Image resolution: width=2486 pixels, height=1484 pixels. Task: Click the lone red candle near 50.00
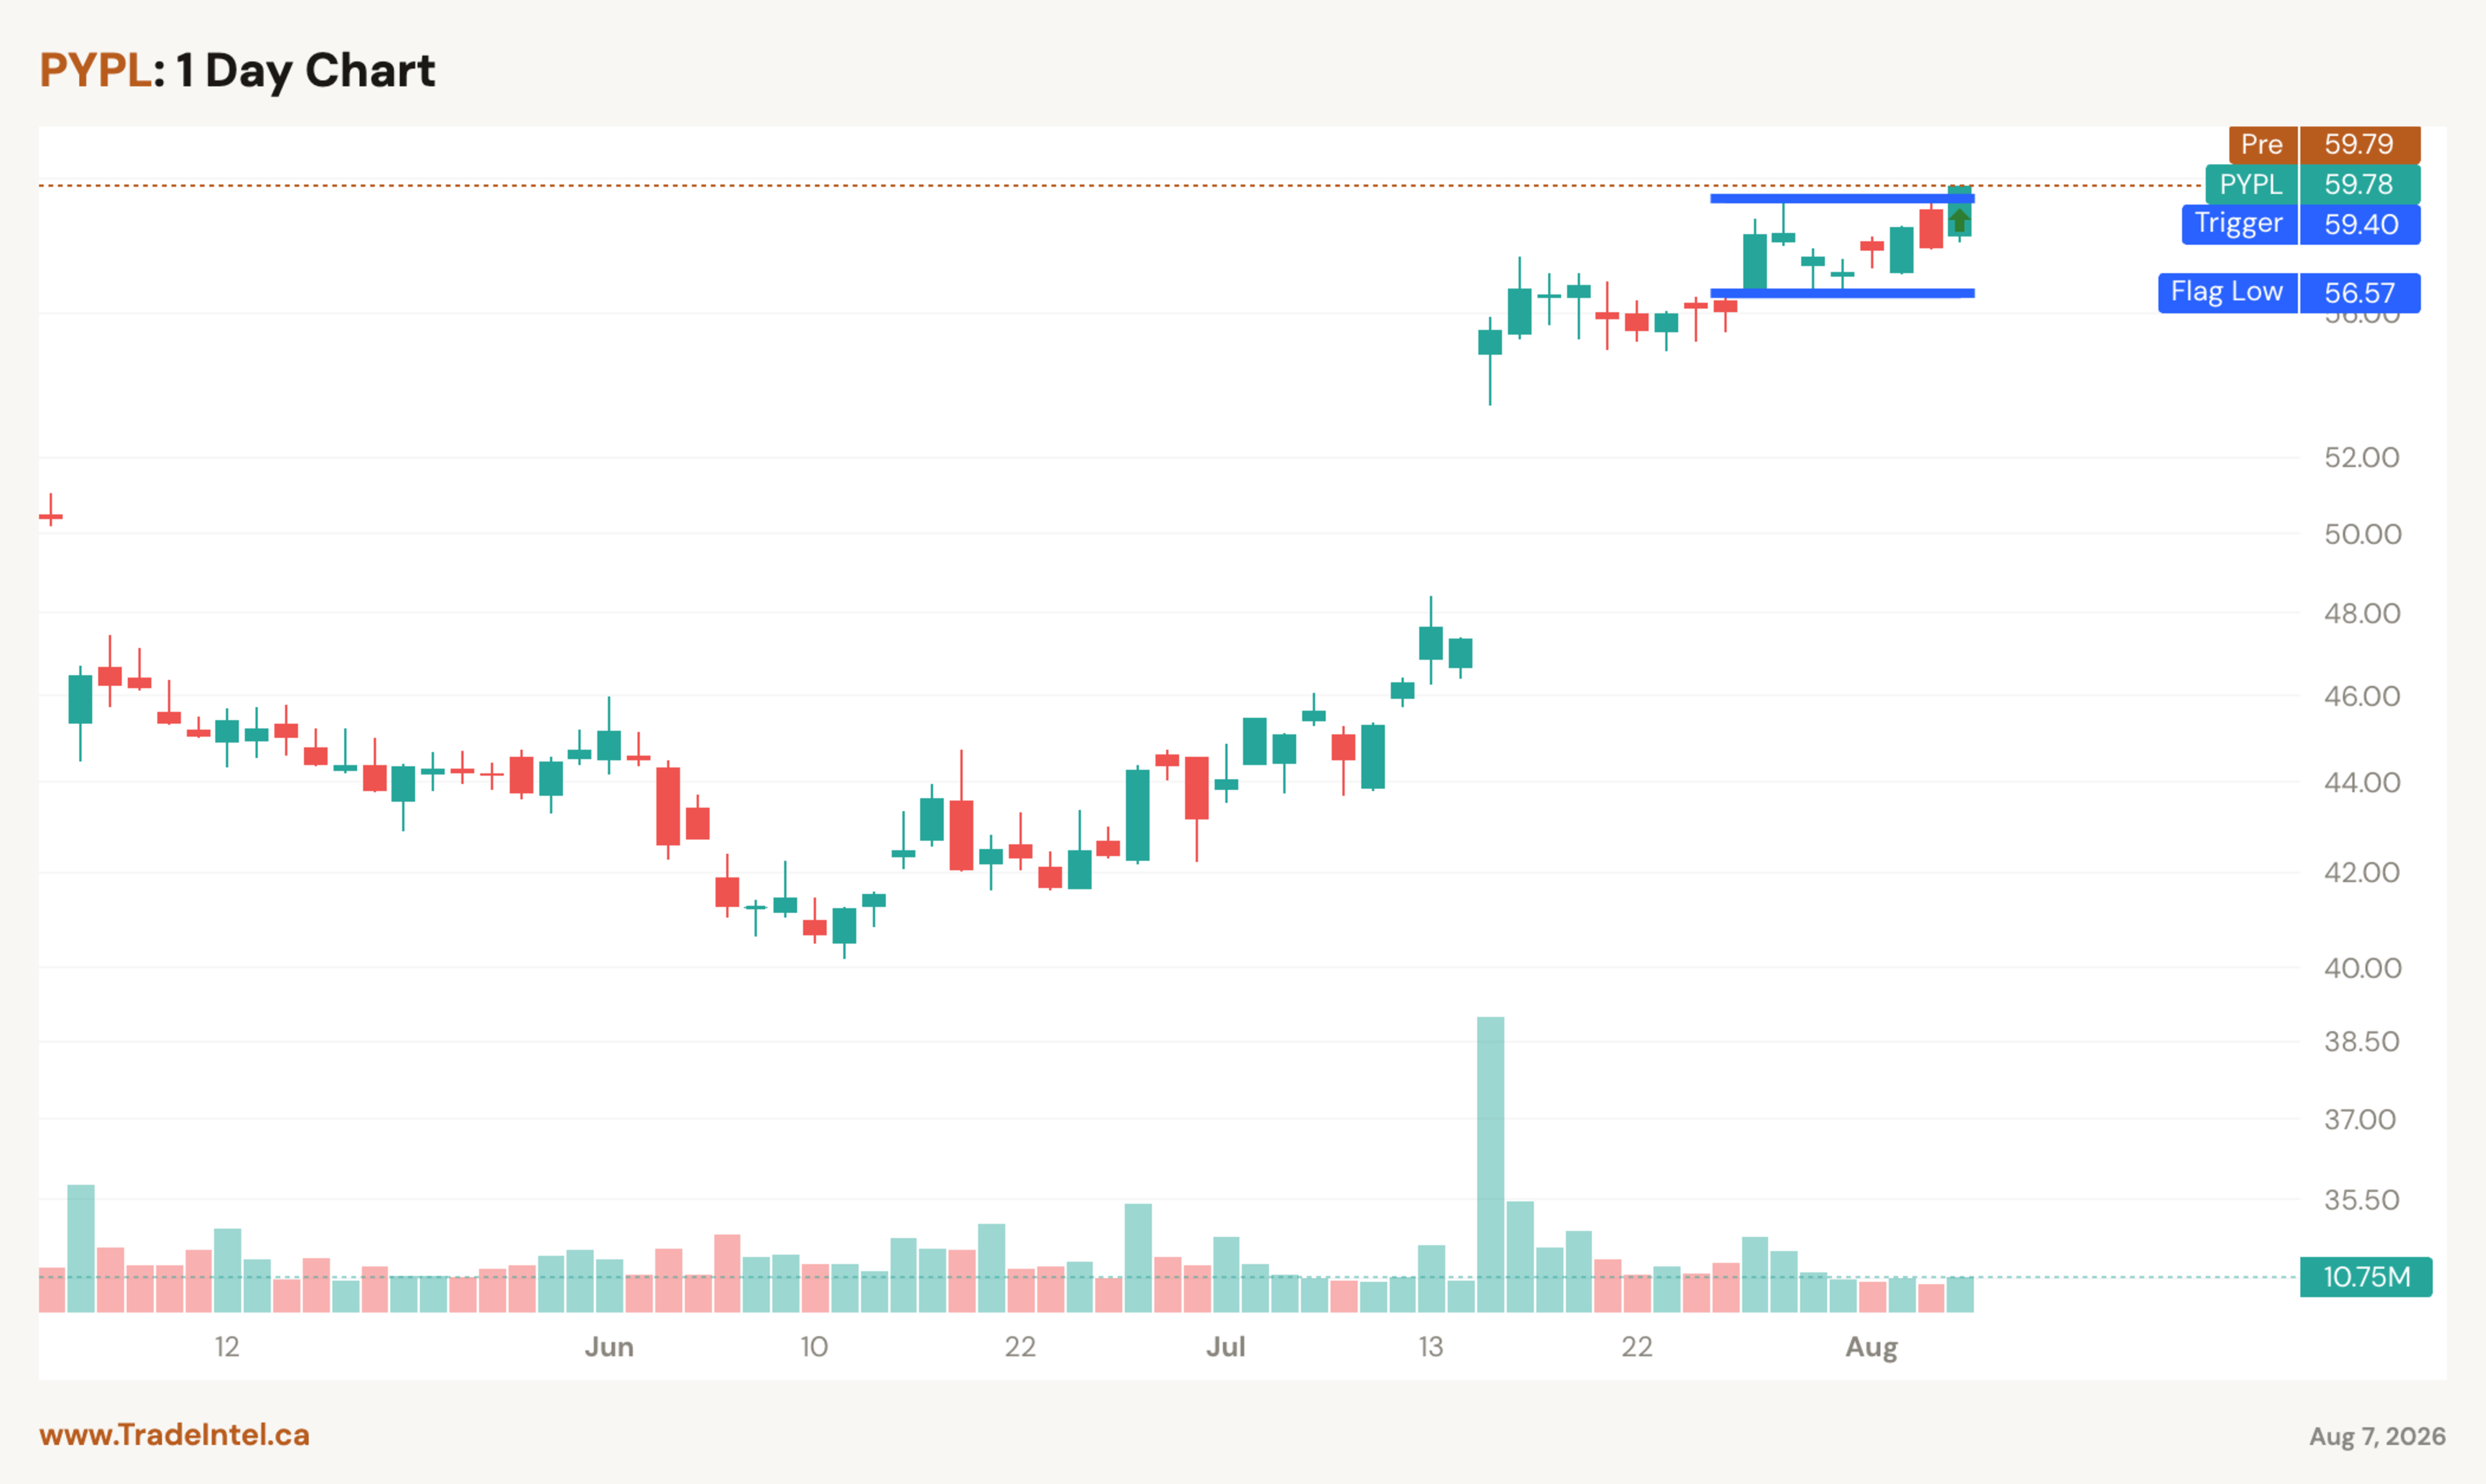(x=51, y=510)
